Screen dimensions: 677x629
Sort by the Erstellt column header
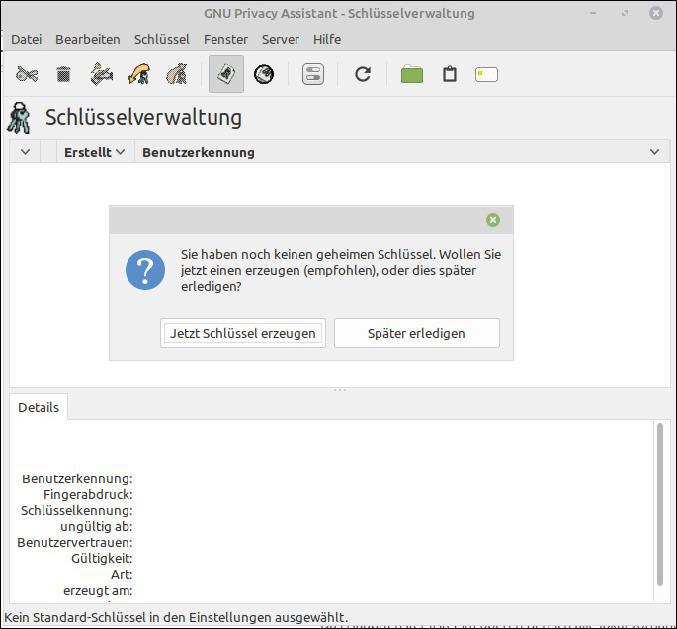[x=95, y=152]
